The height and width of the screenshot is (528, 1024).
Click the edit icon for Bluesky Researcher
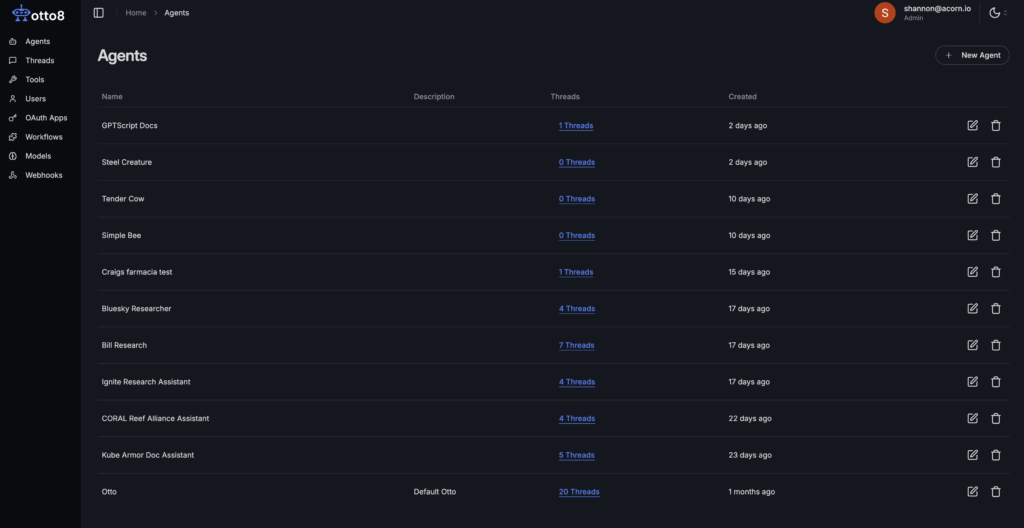point(972,308)
